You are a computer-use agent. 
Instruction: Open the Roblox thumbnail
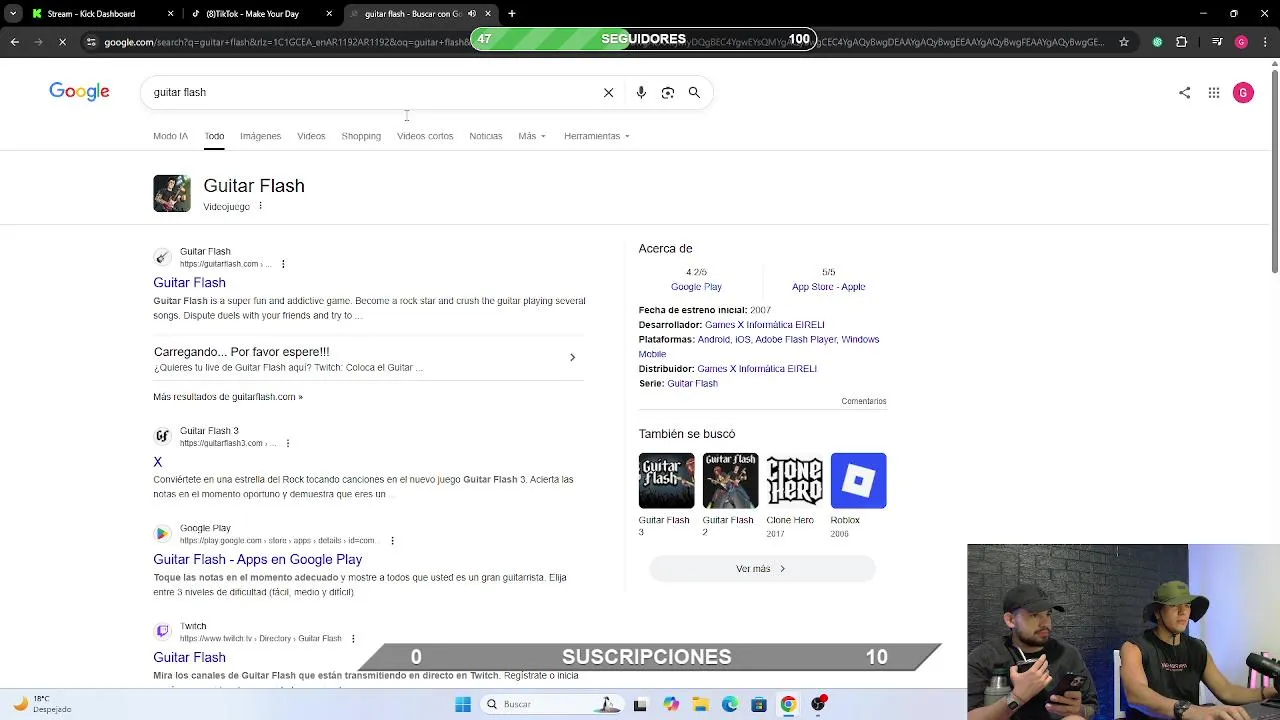tap(858, 481)
